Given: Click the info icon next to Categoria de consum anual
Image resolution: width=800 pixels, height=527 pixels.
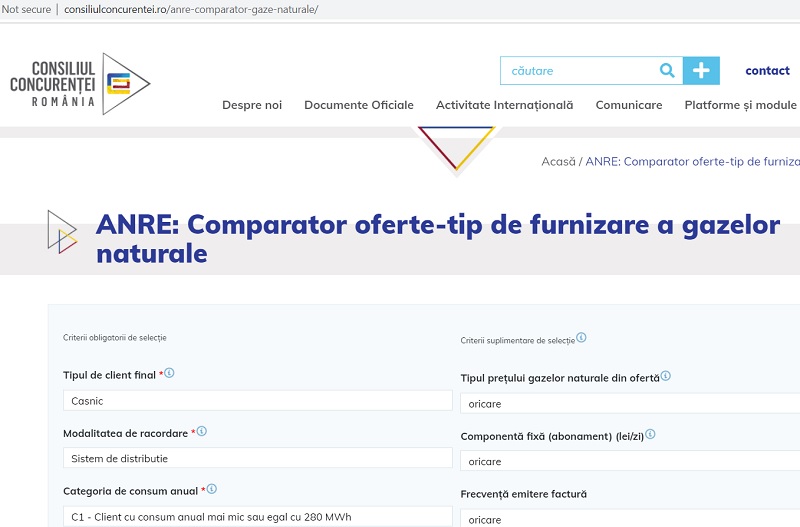Looking at the screenshot, I should coord(212,489).
